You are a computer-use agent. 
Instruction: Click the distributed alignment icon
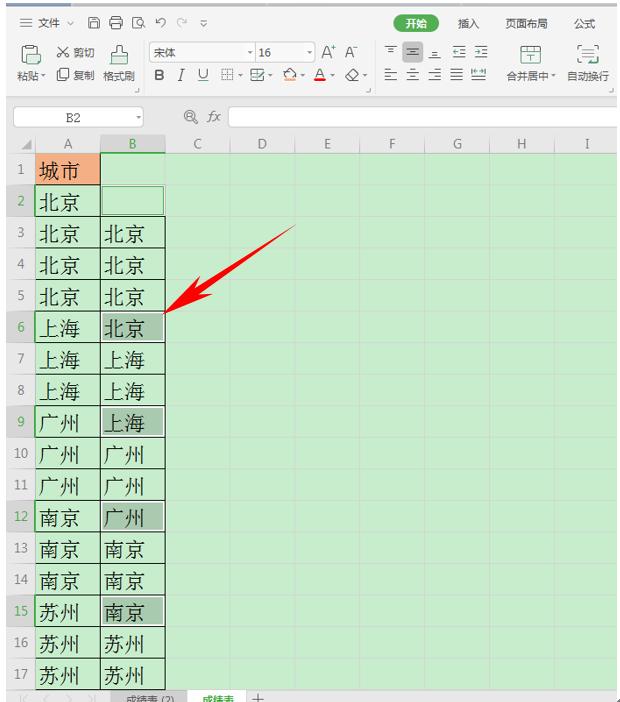tap(478, 74)
